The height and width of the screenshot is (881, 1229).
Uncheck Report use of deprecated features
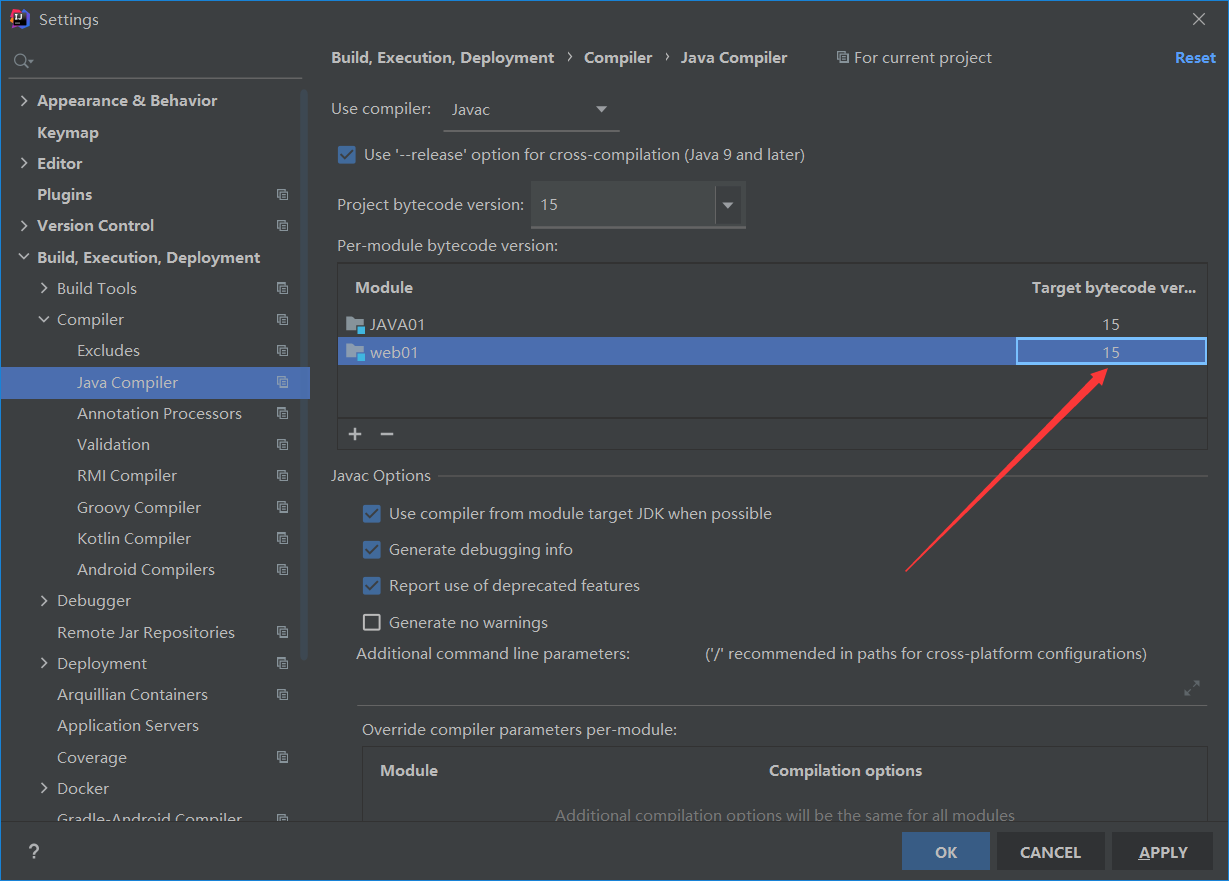click(x=372, y=586)
